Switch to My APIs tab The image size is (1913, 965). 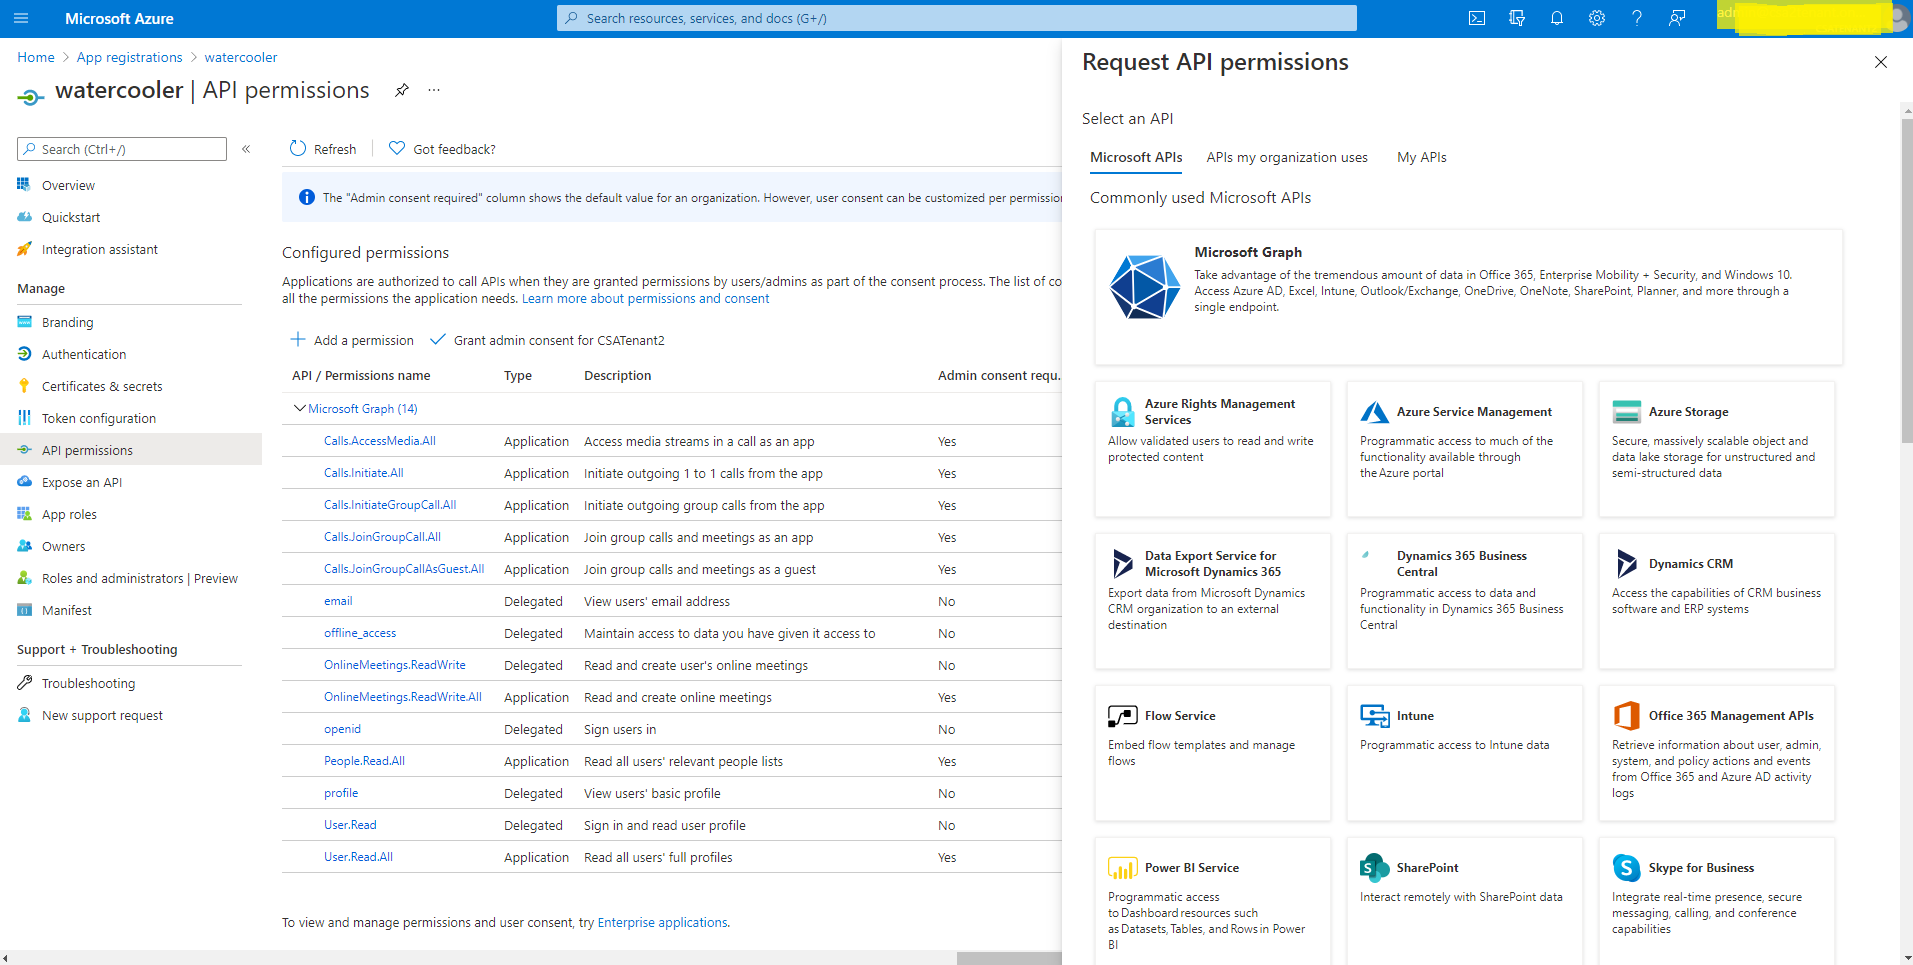(1422, 157)
